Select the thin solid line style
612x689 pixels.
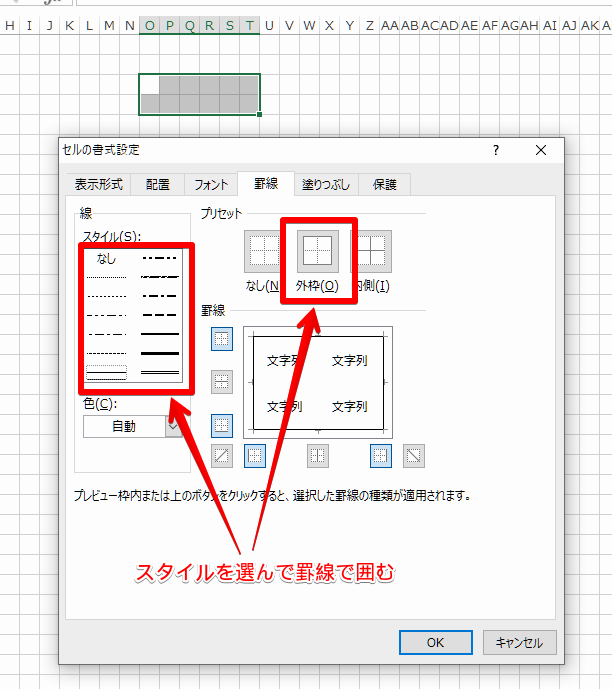[x=106, y=373]
